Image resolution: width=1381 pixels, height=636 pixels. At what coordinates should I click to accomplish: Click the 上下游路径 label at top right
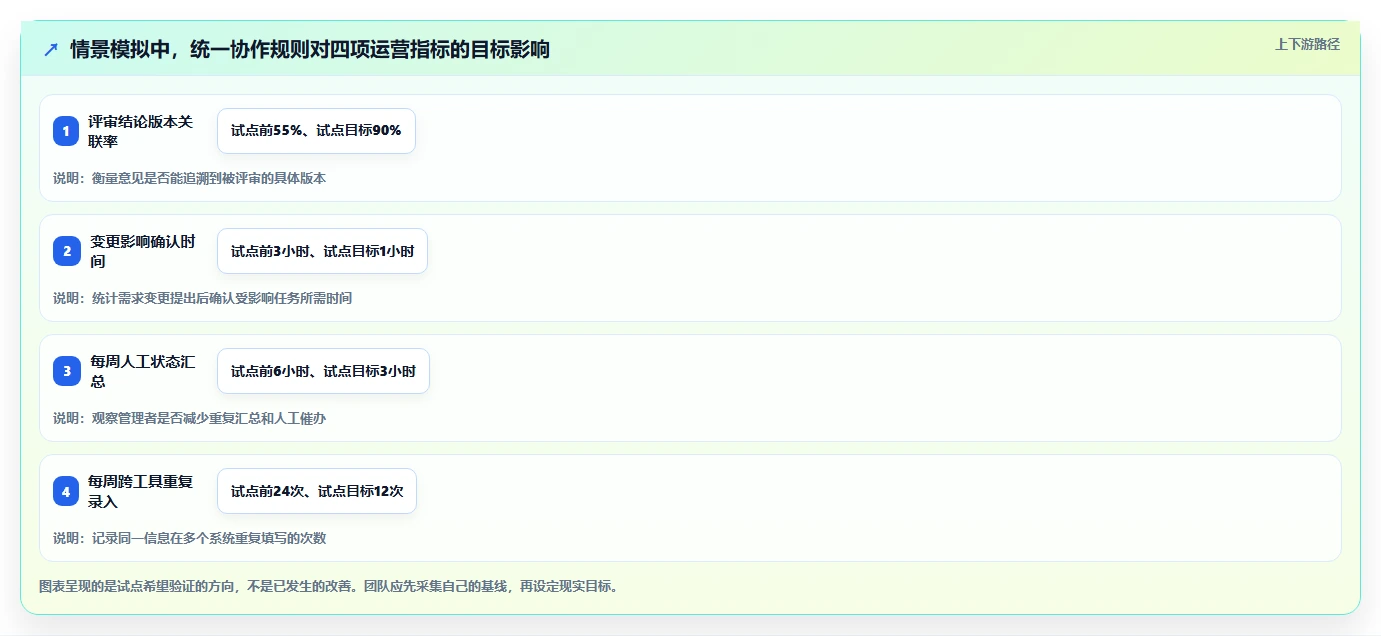1307,44
